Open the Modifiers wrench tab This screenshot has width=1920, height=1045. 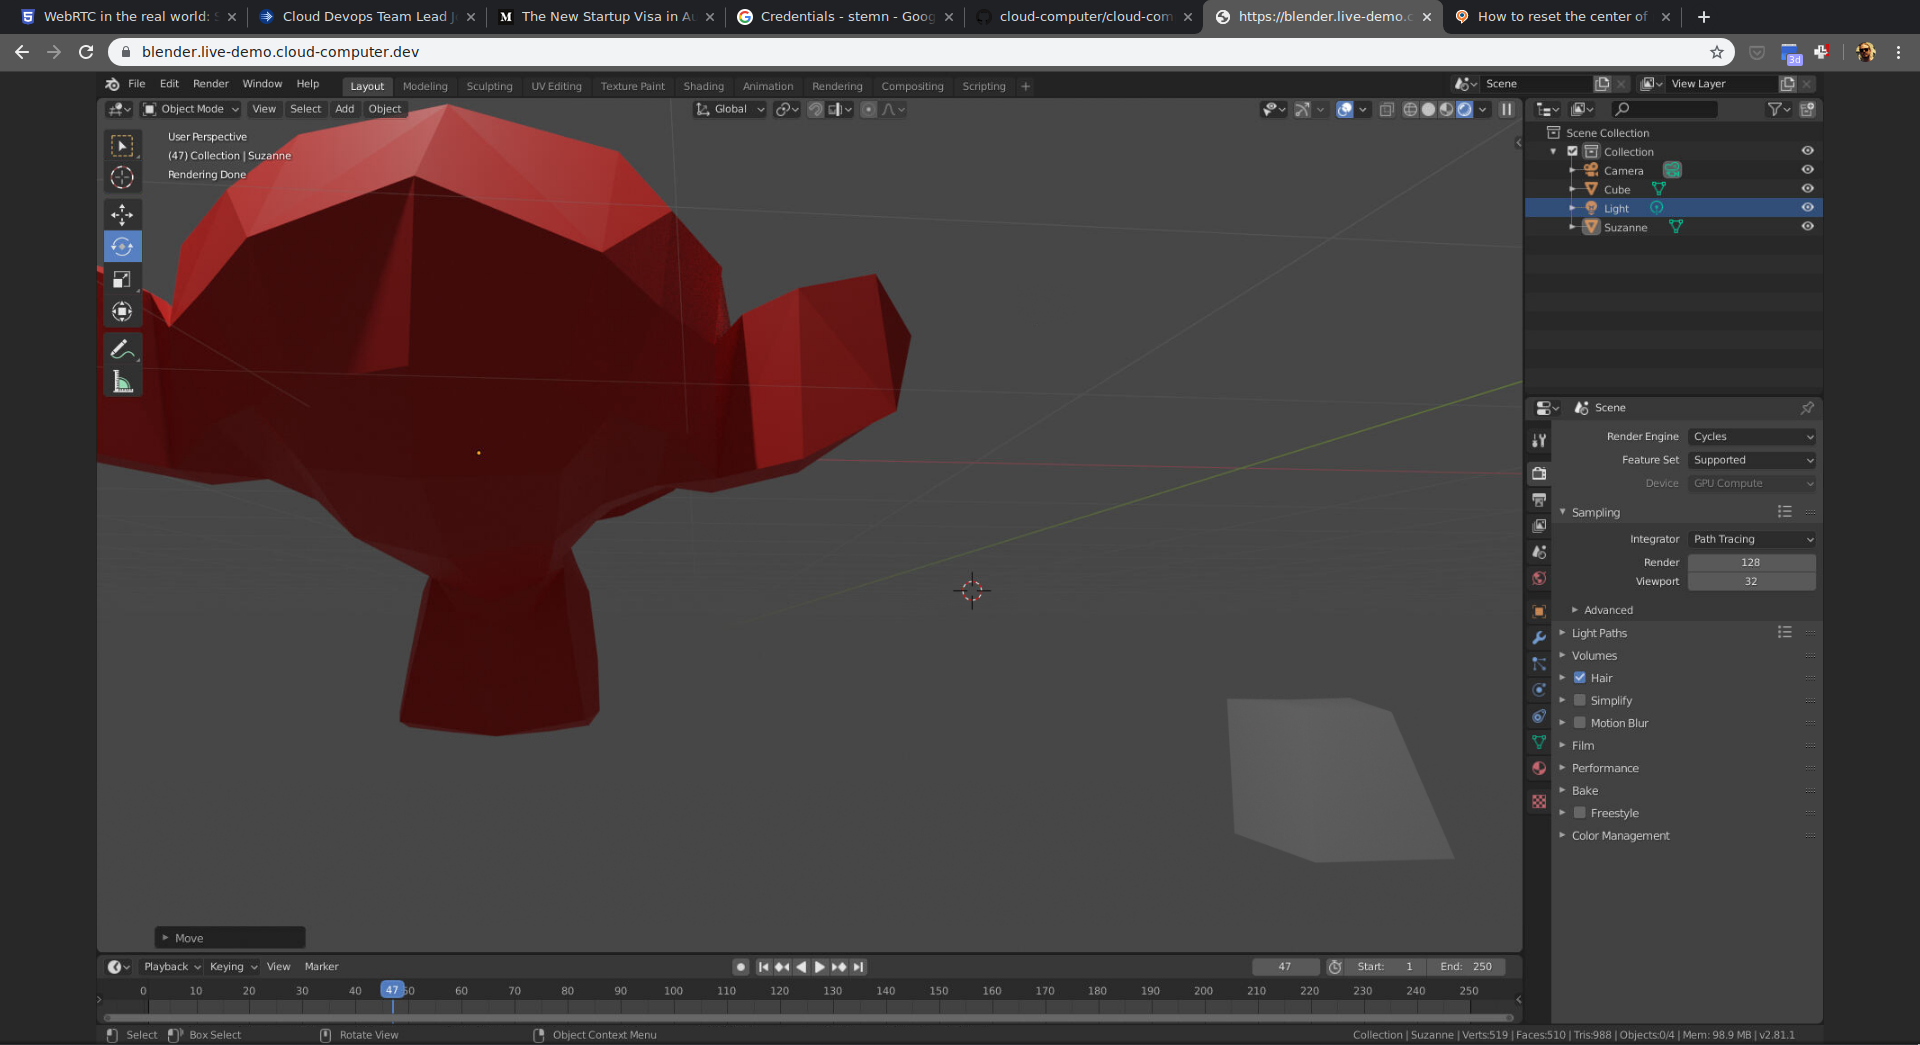click(x=1539, y=637)
